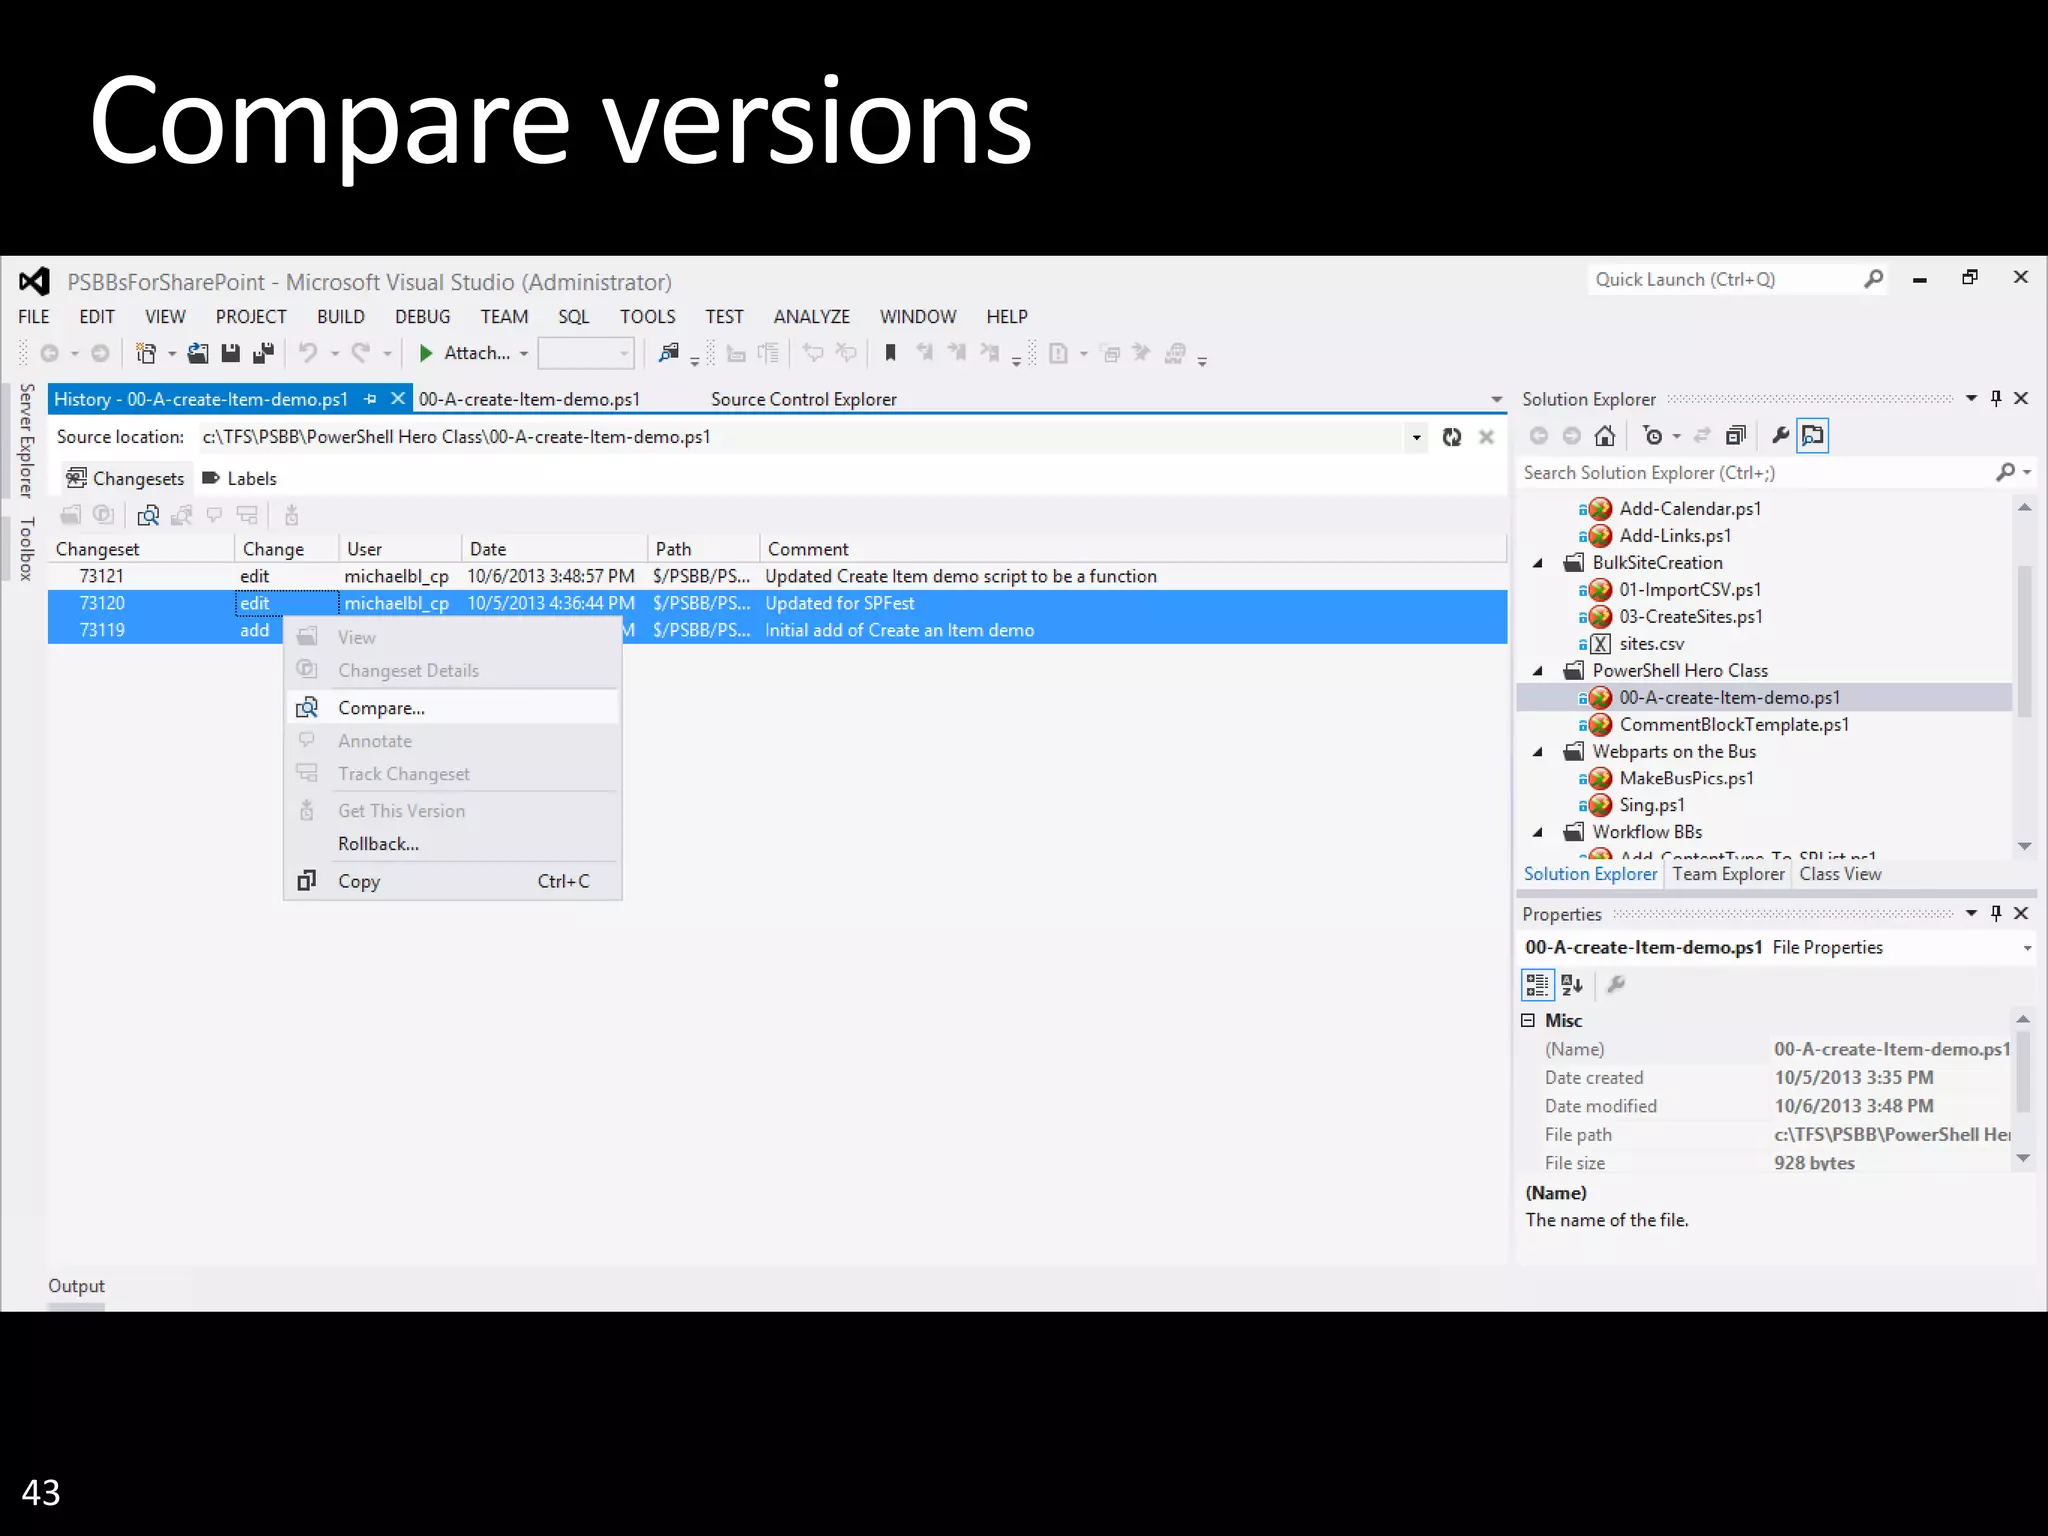
Task: Open the solution configuration combo box
Action: point(586,353)
